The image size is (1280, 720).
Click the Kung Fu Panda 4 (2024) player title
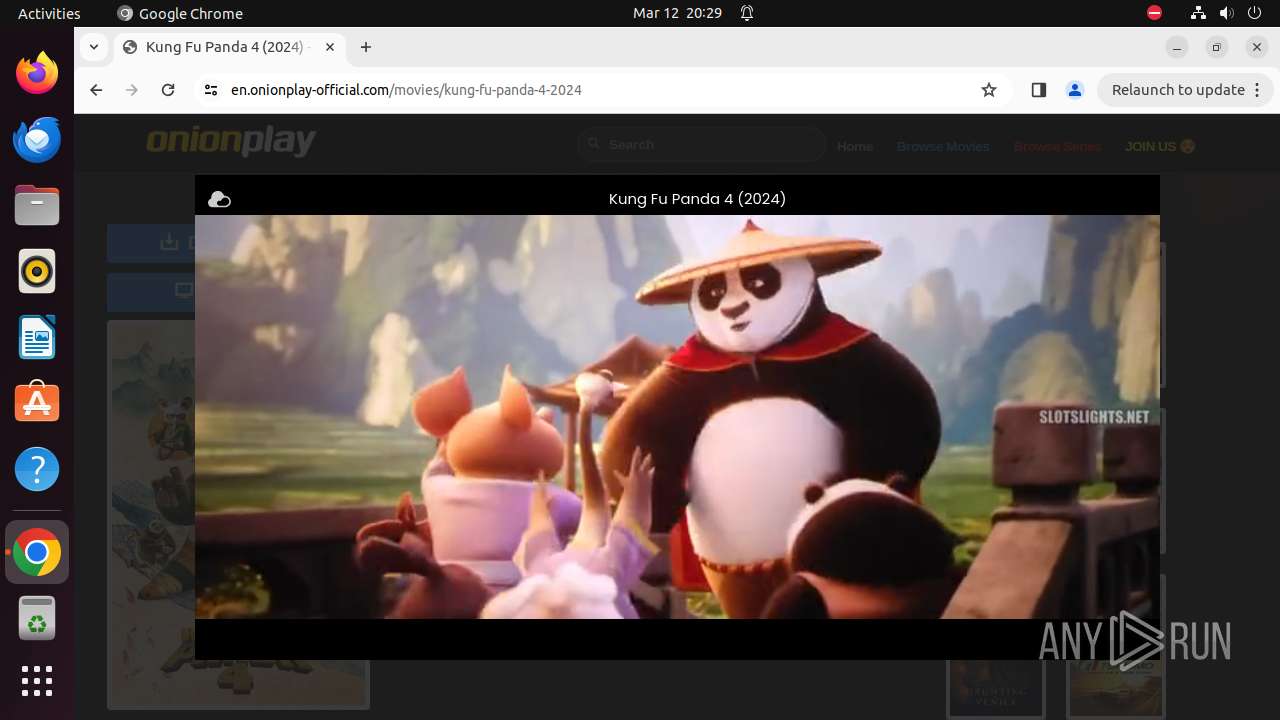pos(697,199)
